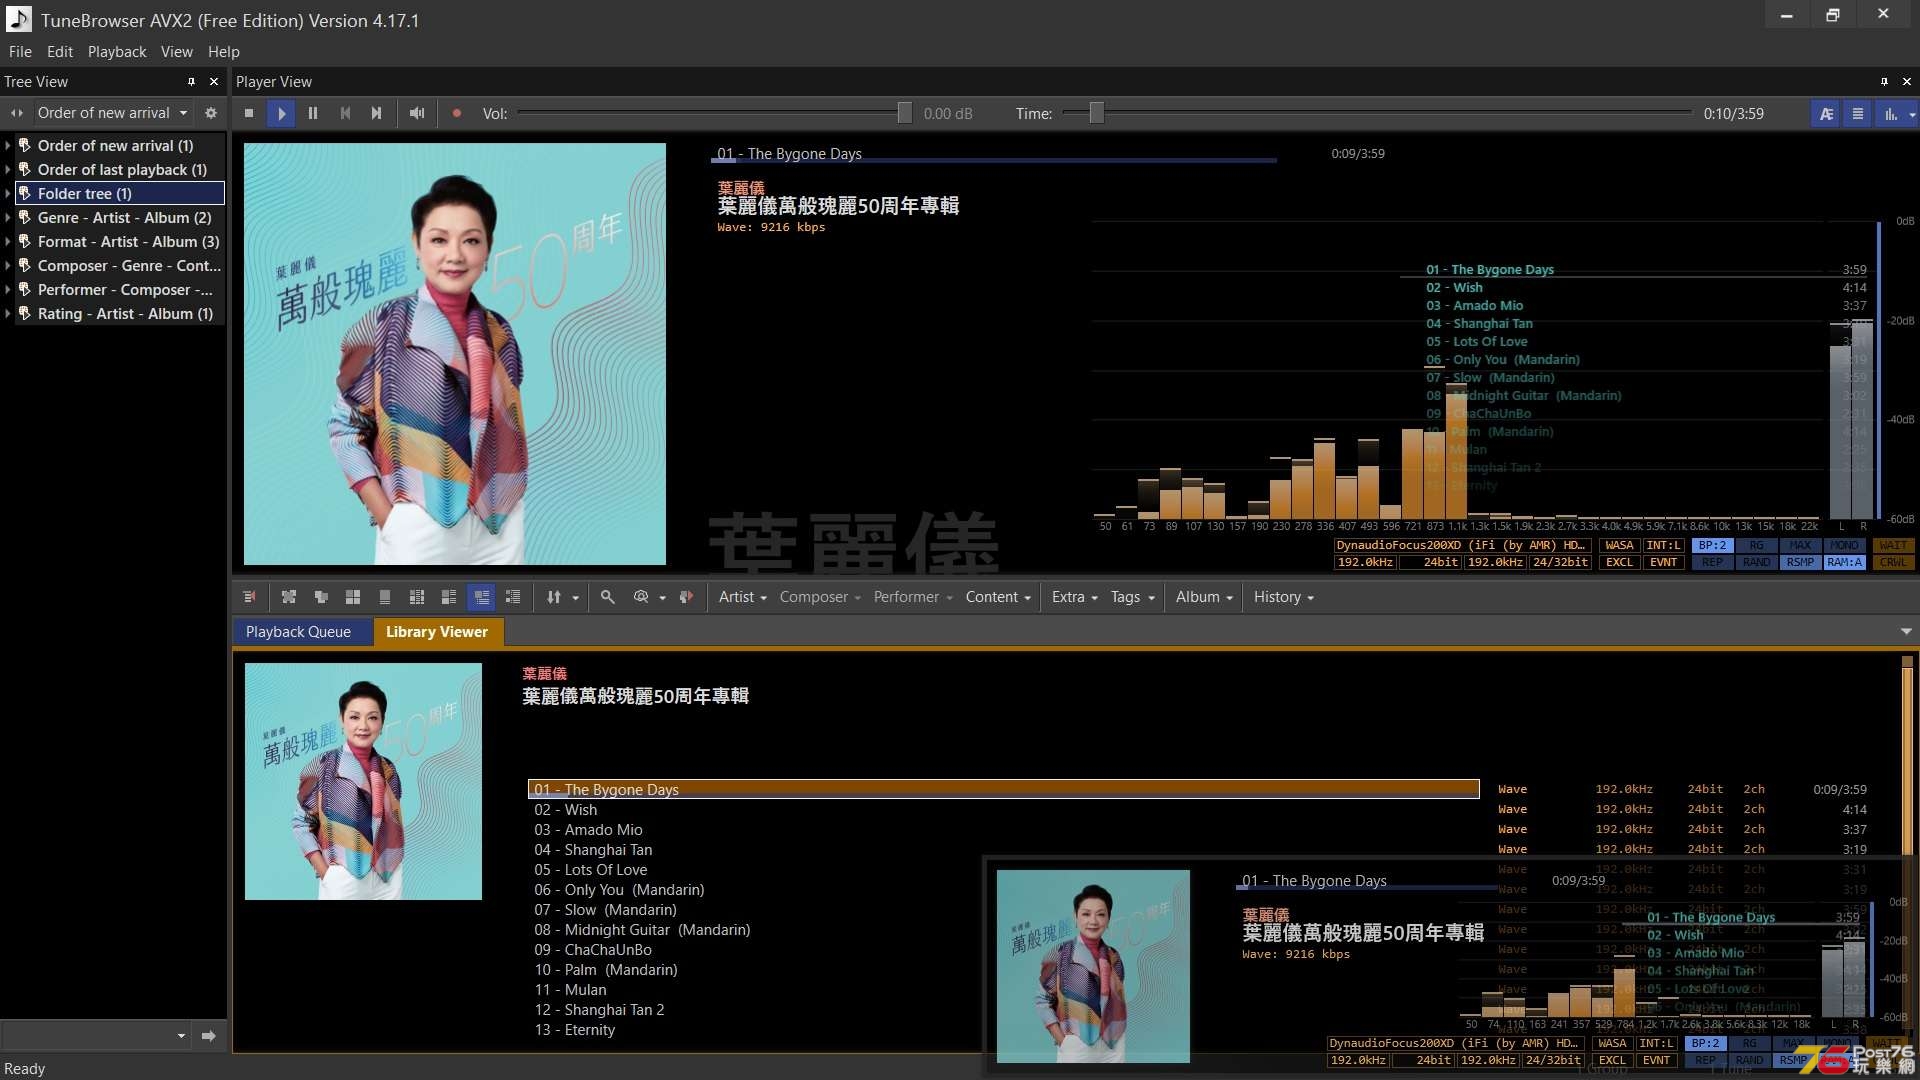This screenshot has height=1080, width=1920.
Task: Open the View menu
Action: (x=177, y=52)
